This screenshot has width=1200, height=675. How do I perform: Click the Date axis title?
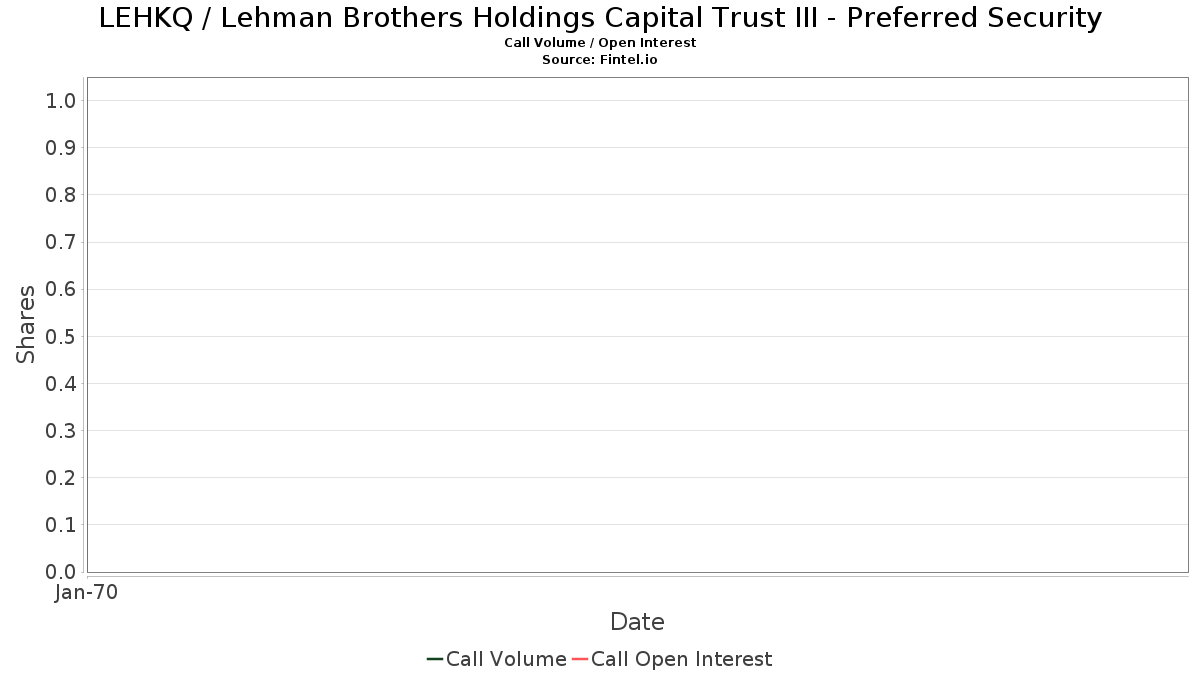click(x=637, y=622)
